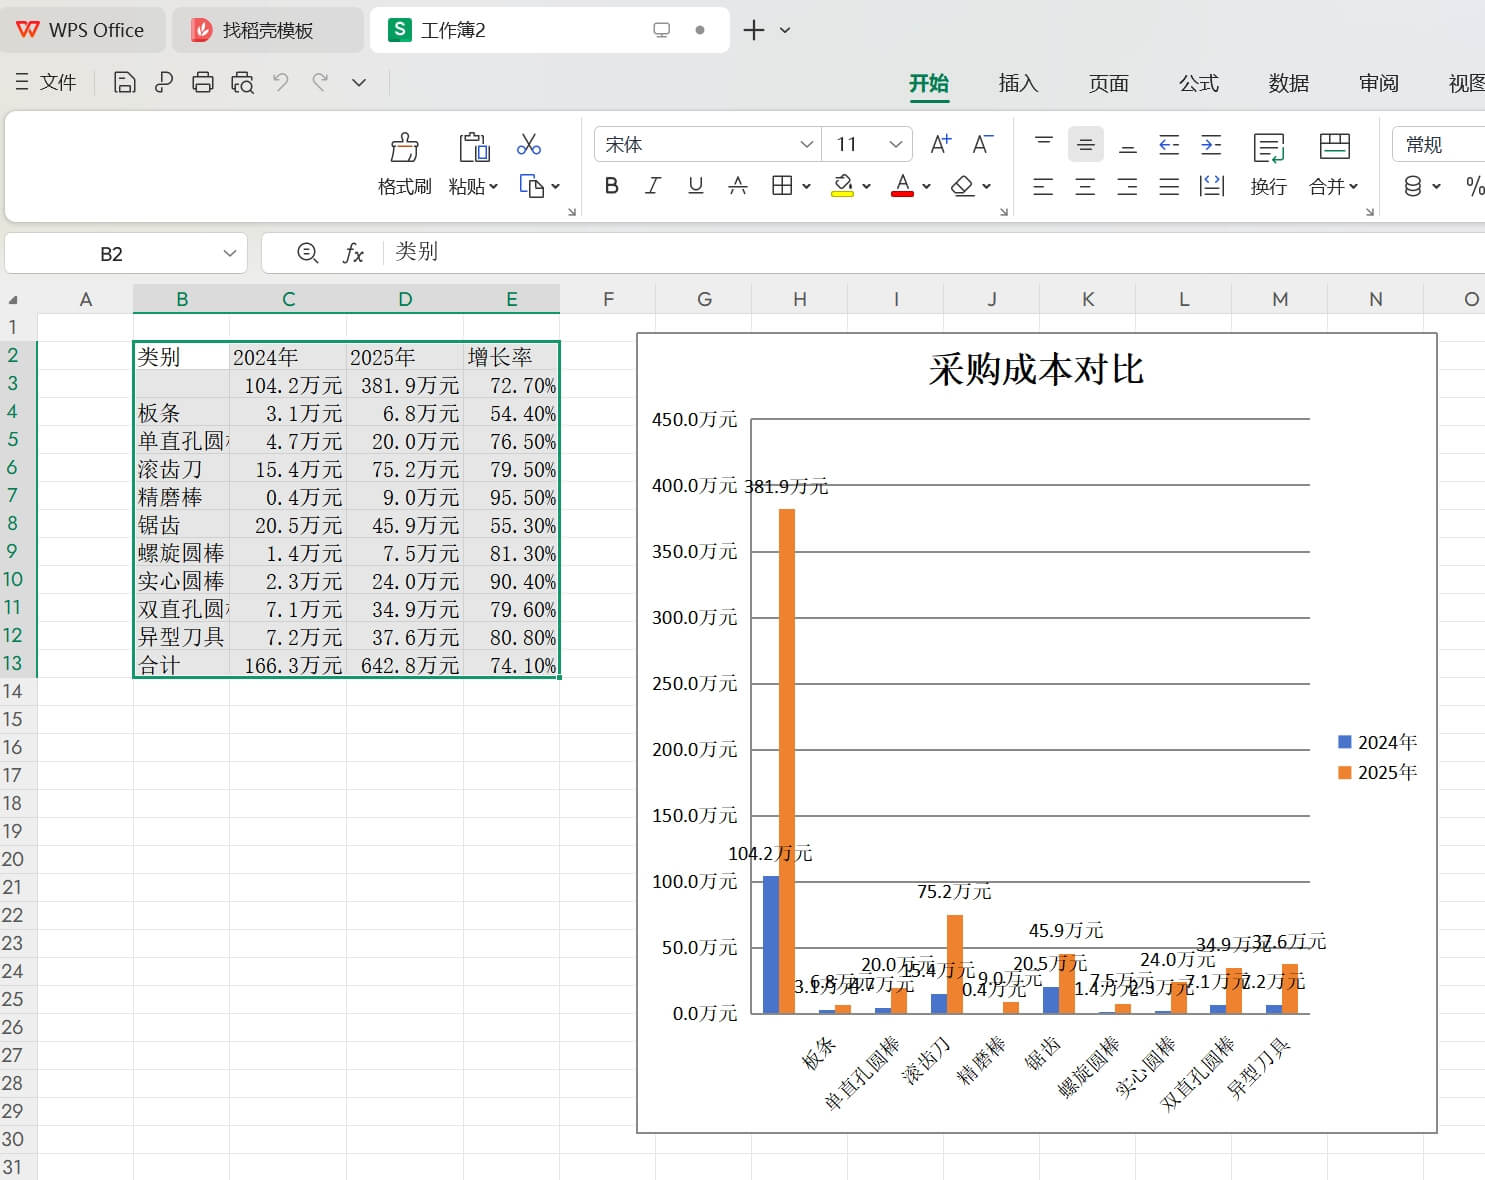Click the Increase font size icon

click(x=940, y=145)
